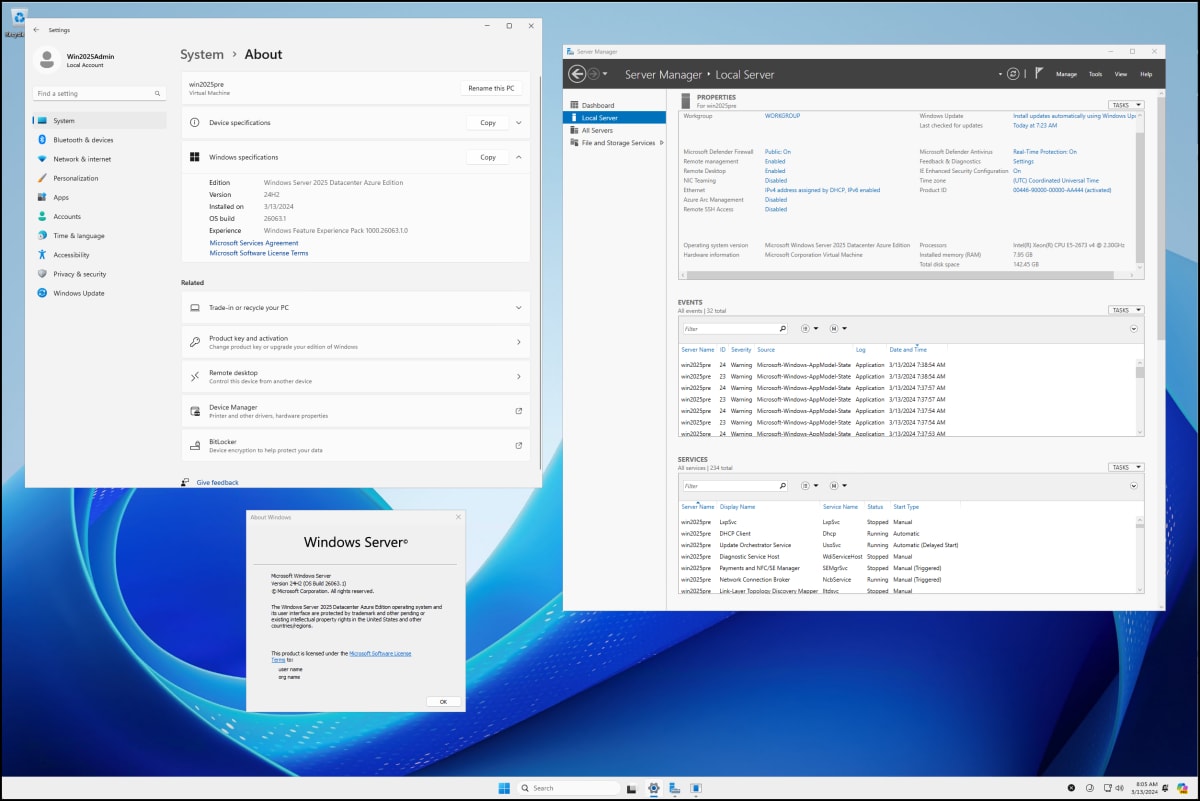Open the Copilot icon in system tray
1200x801 pixels.
(1183, 788)
